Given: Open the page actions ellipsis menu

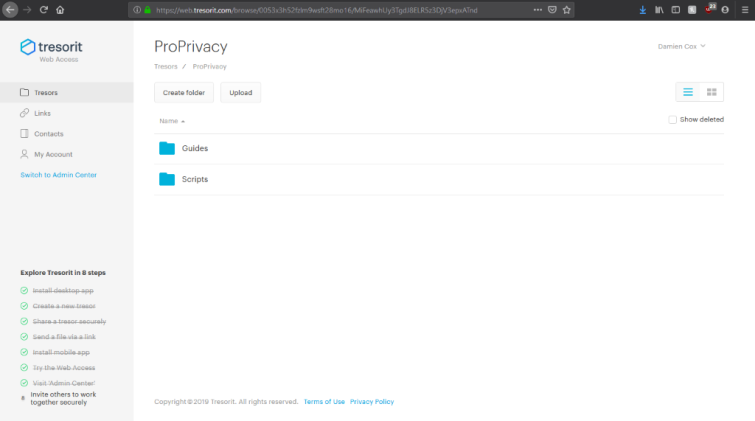Looking at the screenshot, I should pyautogui.click(x=537, y=10).
